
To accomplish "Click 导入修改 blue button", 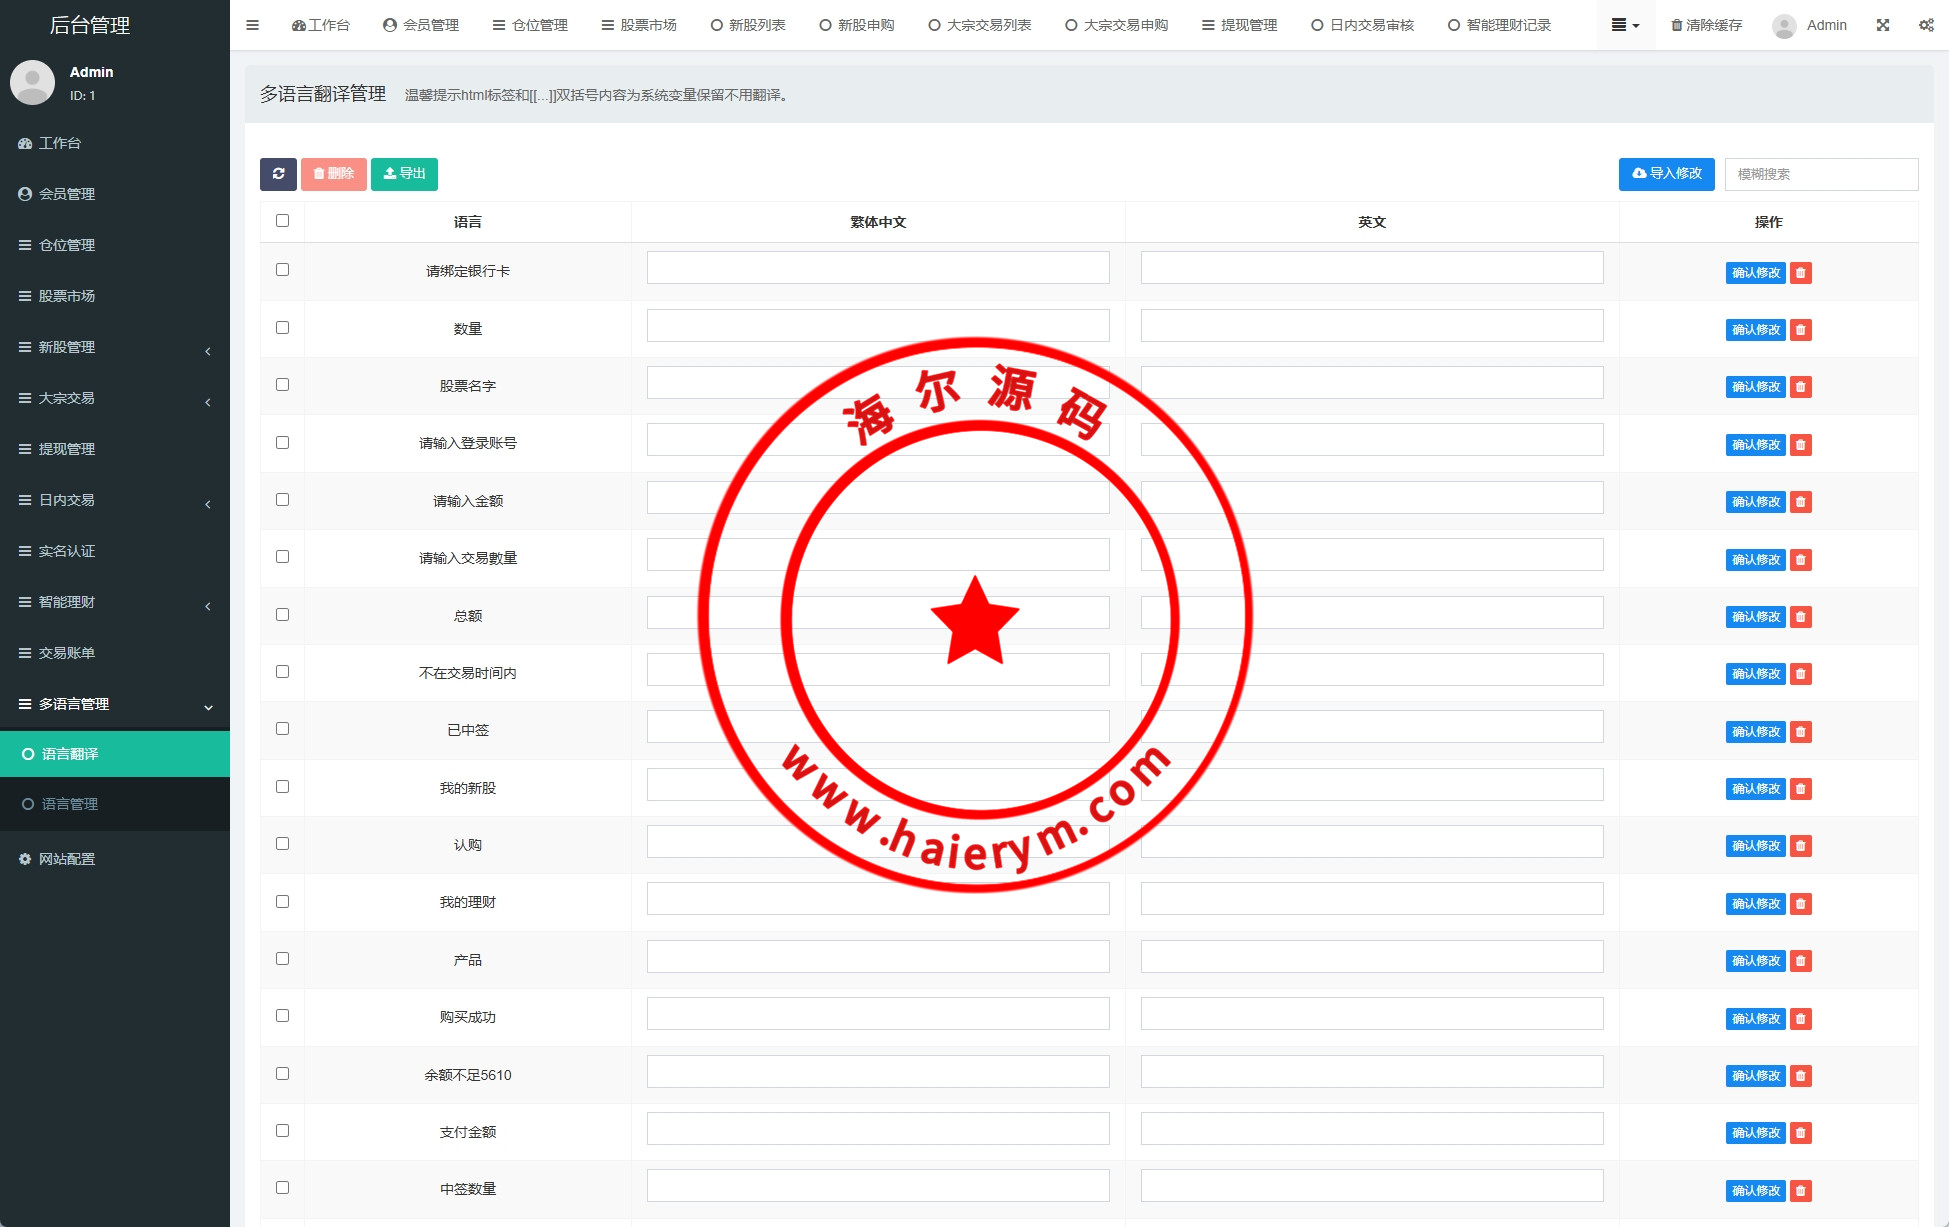I will coord(1666,174).
